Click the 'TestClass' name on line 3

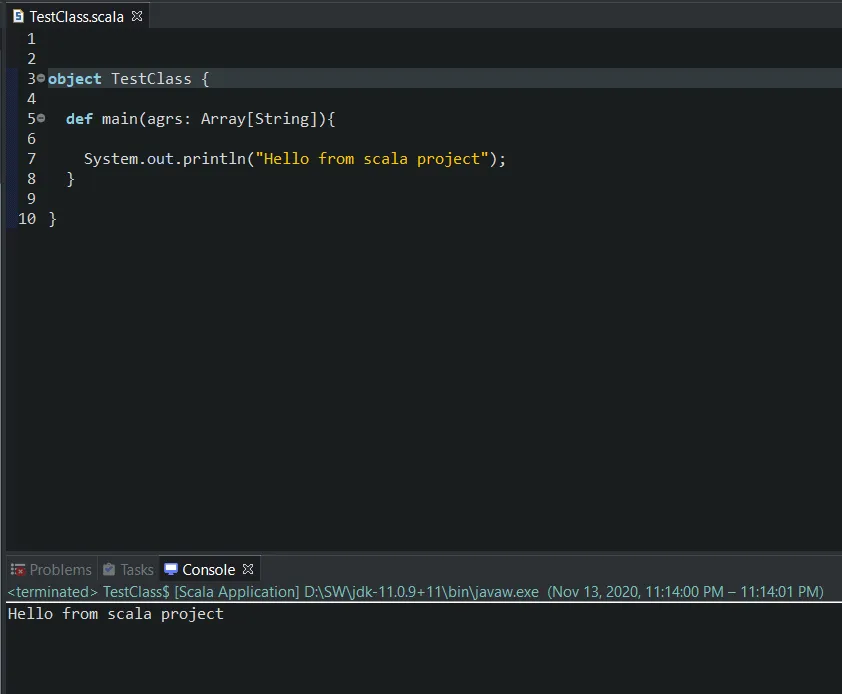pyautogui.click(x=151, y=79)
